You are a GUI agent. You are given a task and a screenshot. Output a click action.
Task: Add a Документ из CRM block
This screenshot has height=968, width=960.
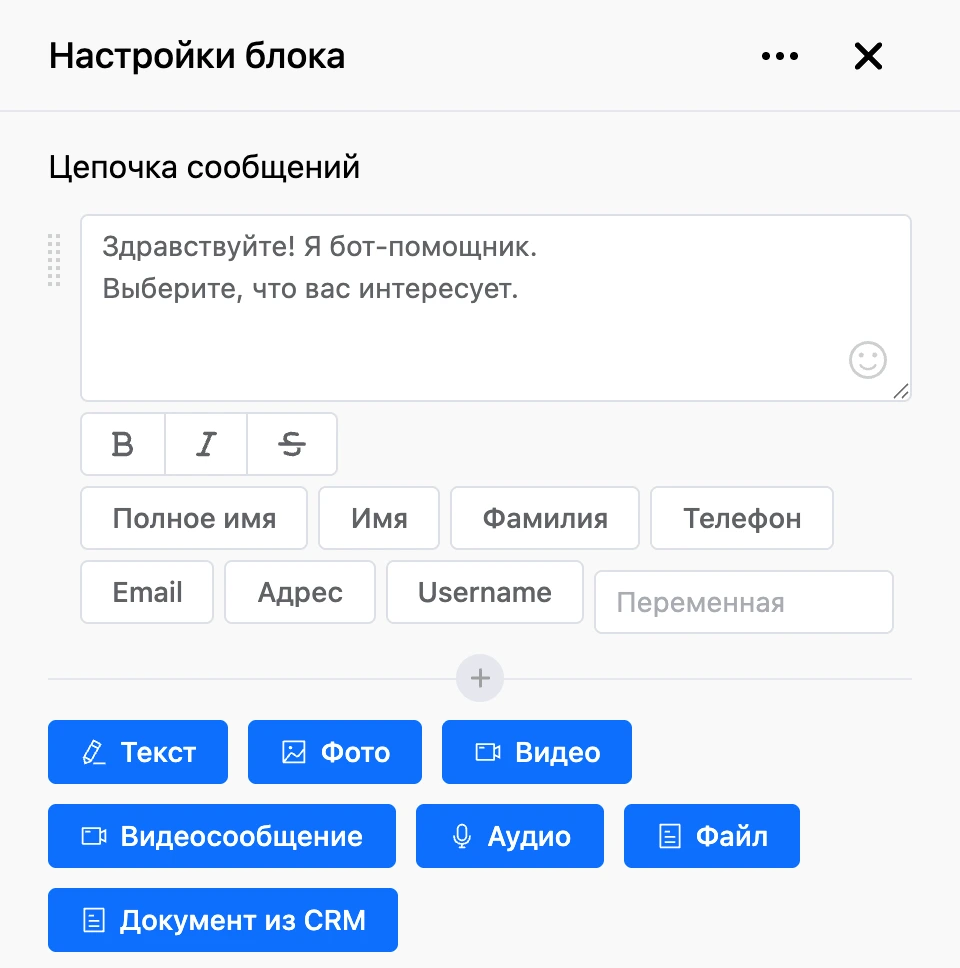[223, 920]
